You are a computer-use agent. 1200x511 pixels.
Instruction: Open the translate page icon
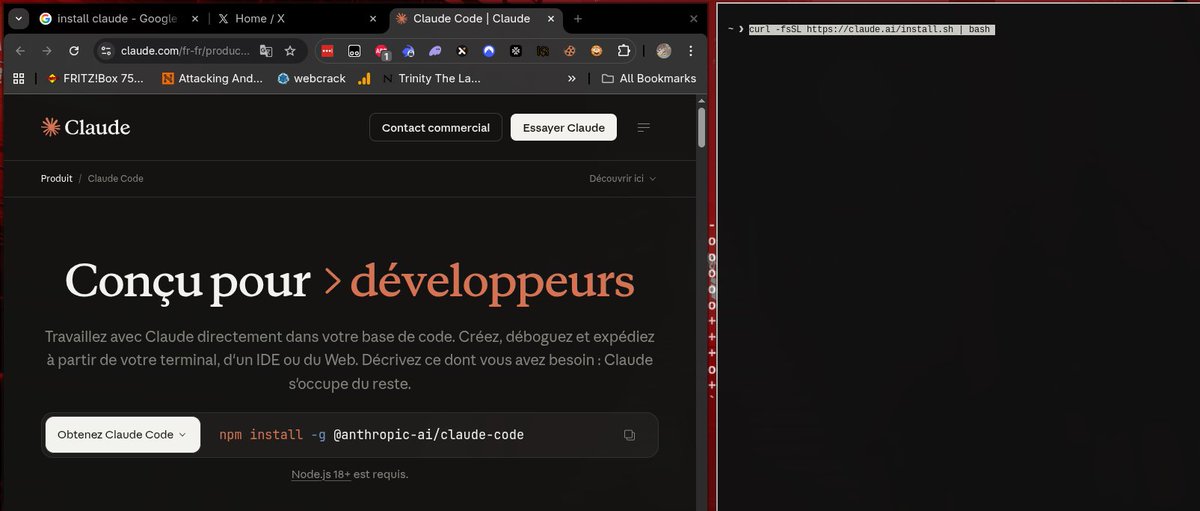266,51
